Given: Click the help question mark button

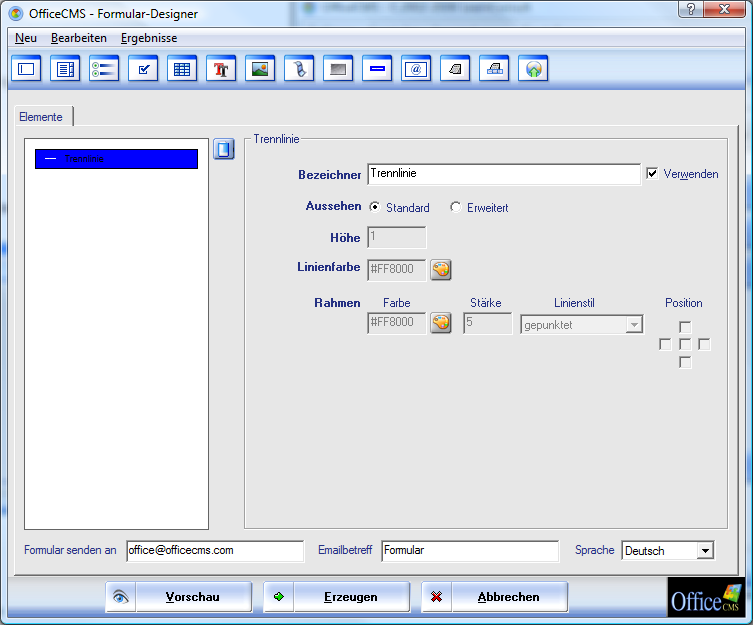Looking at the screenshot, I should tap(691, 9).
